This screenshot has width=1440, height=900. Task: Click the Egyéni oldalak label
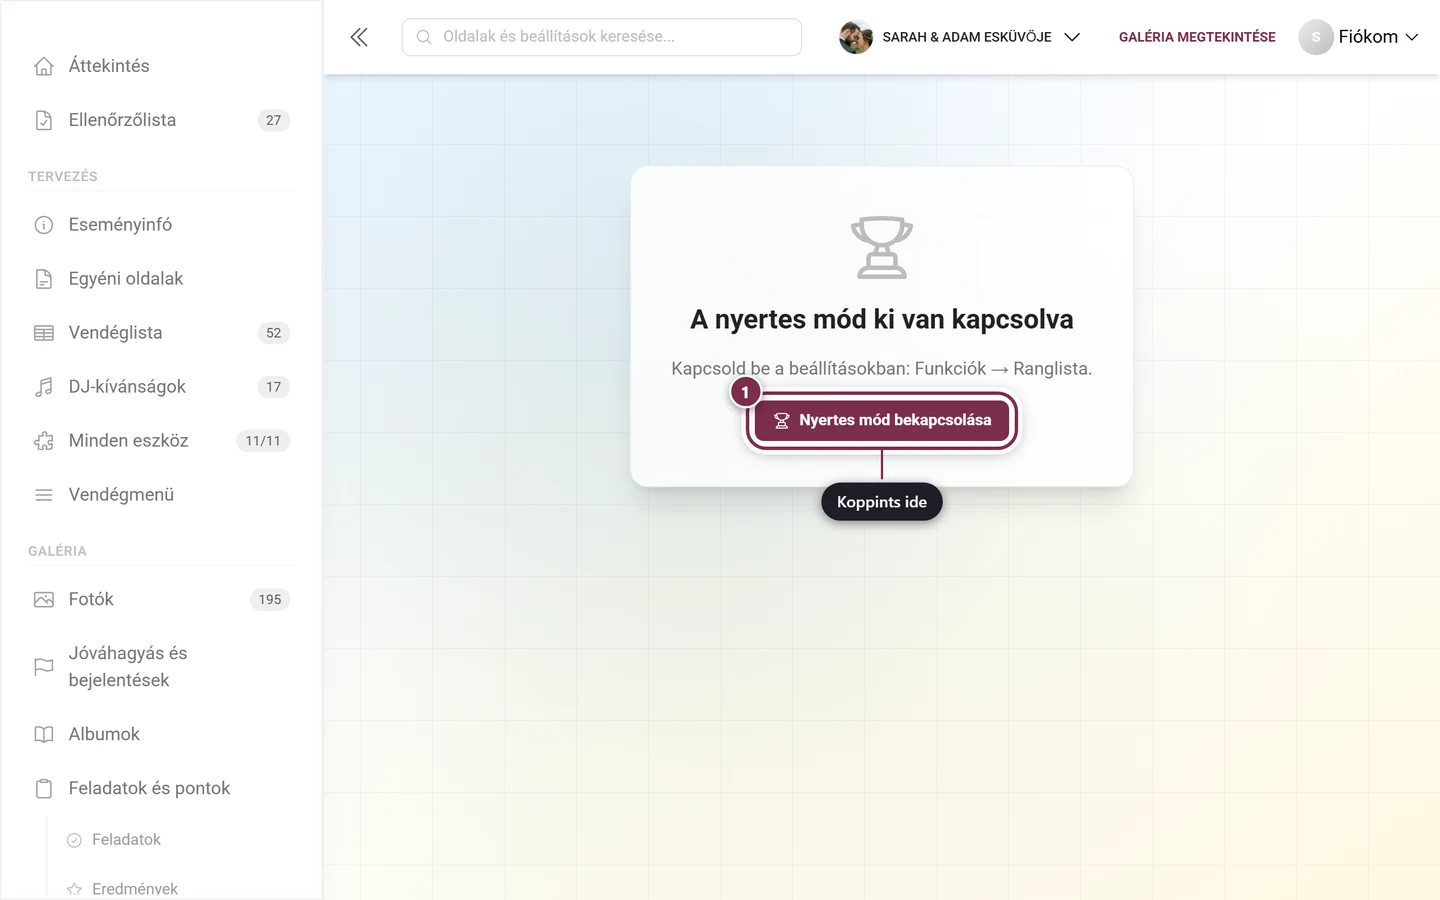126,279
